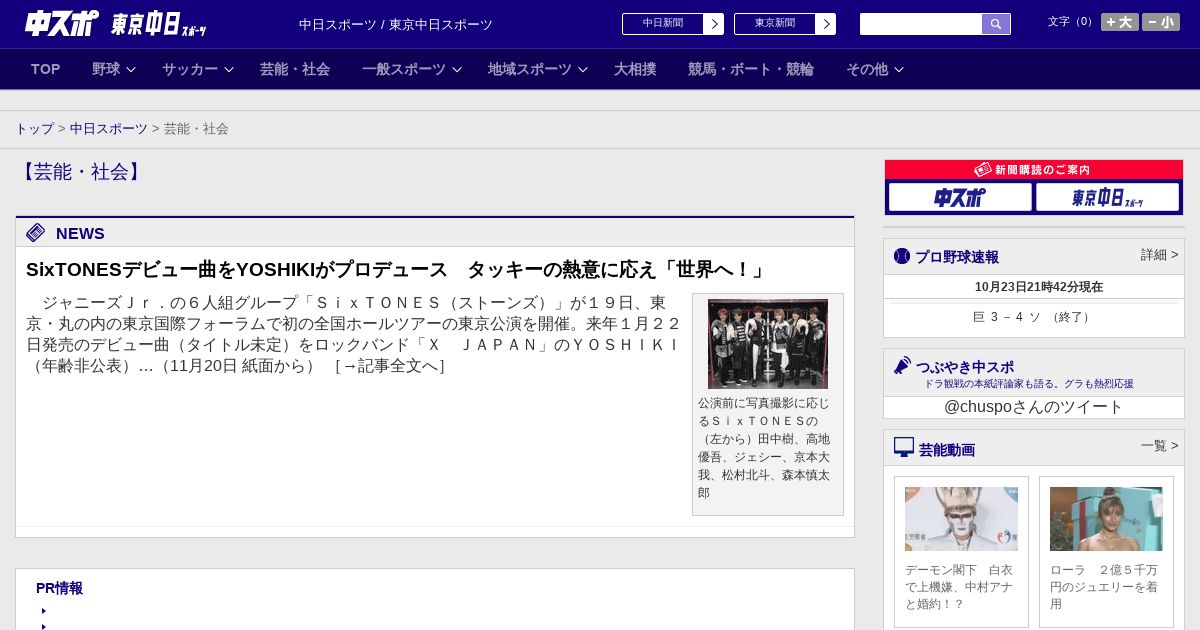Click the トップ breadcrumb link

pos(35,129)
